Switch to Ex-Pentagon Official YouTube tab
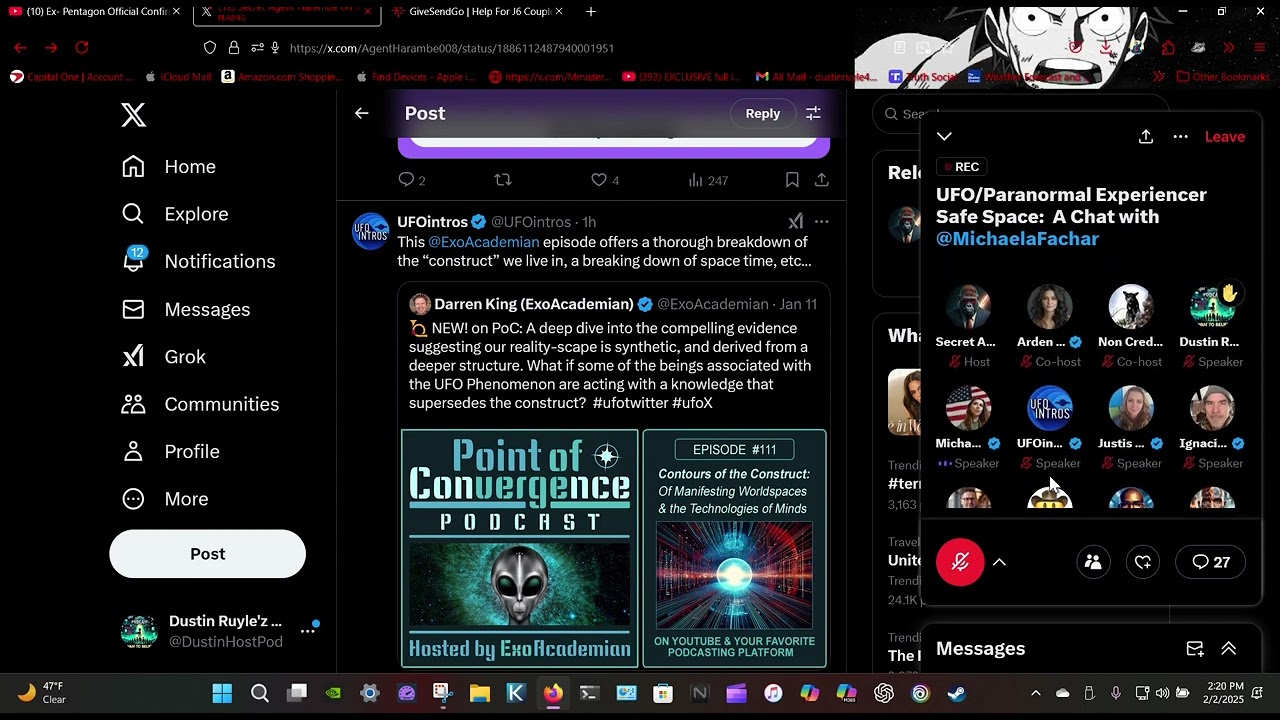 point(95,12)
